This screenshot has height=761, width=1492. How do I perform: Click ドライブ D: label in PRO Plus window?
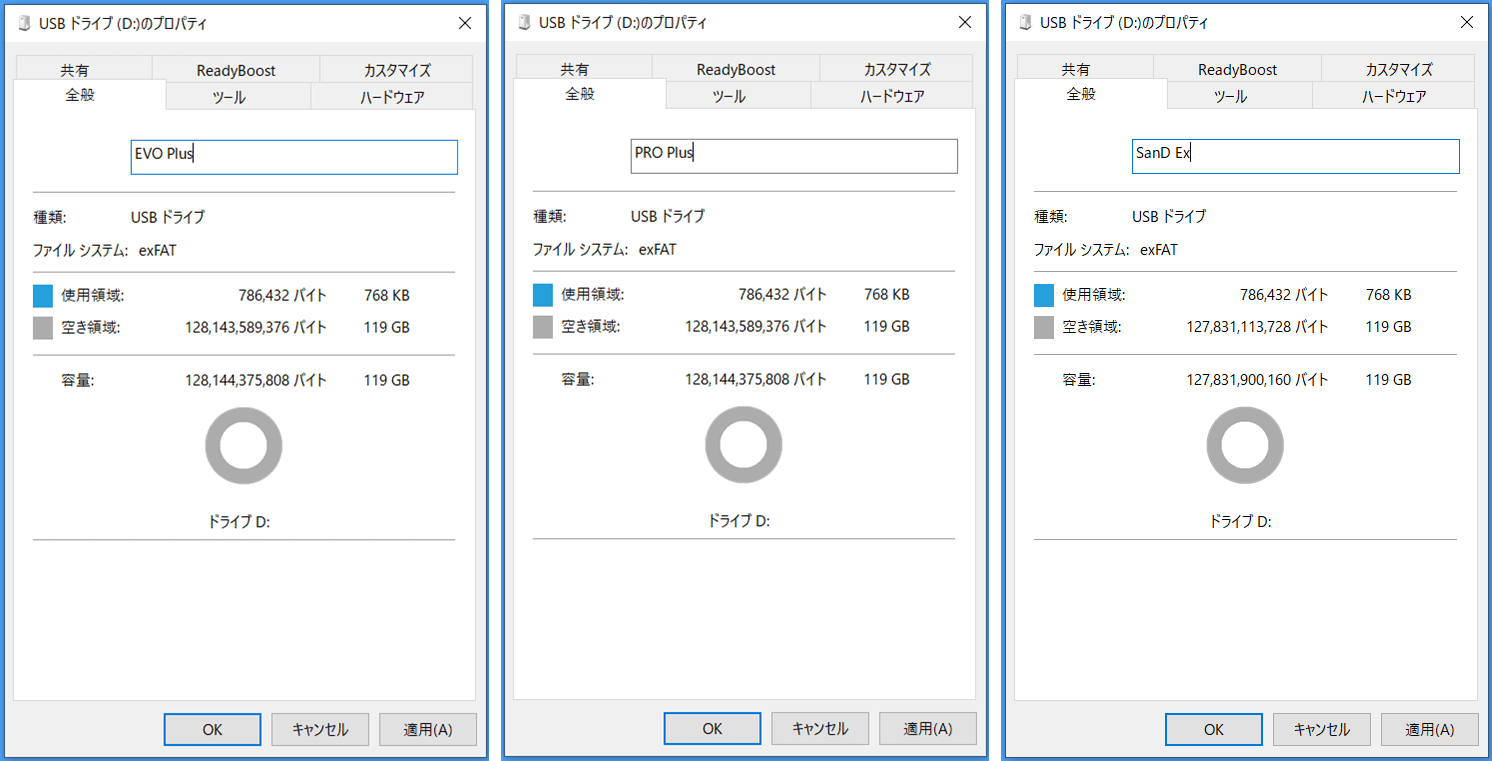tap(739, 521)
